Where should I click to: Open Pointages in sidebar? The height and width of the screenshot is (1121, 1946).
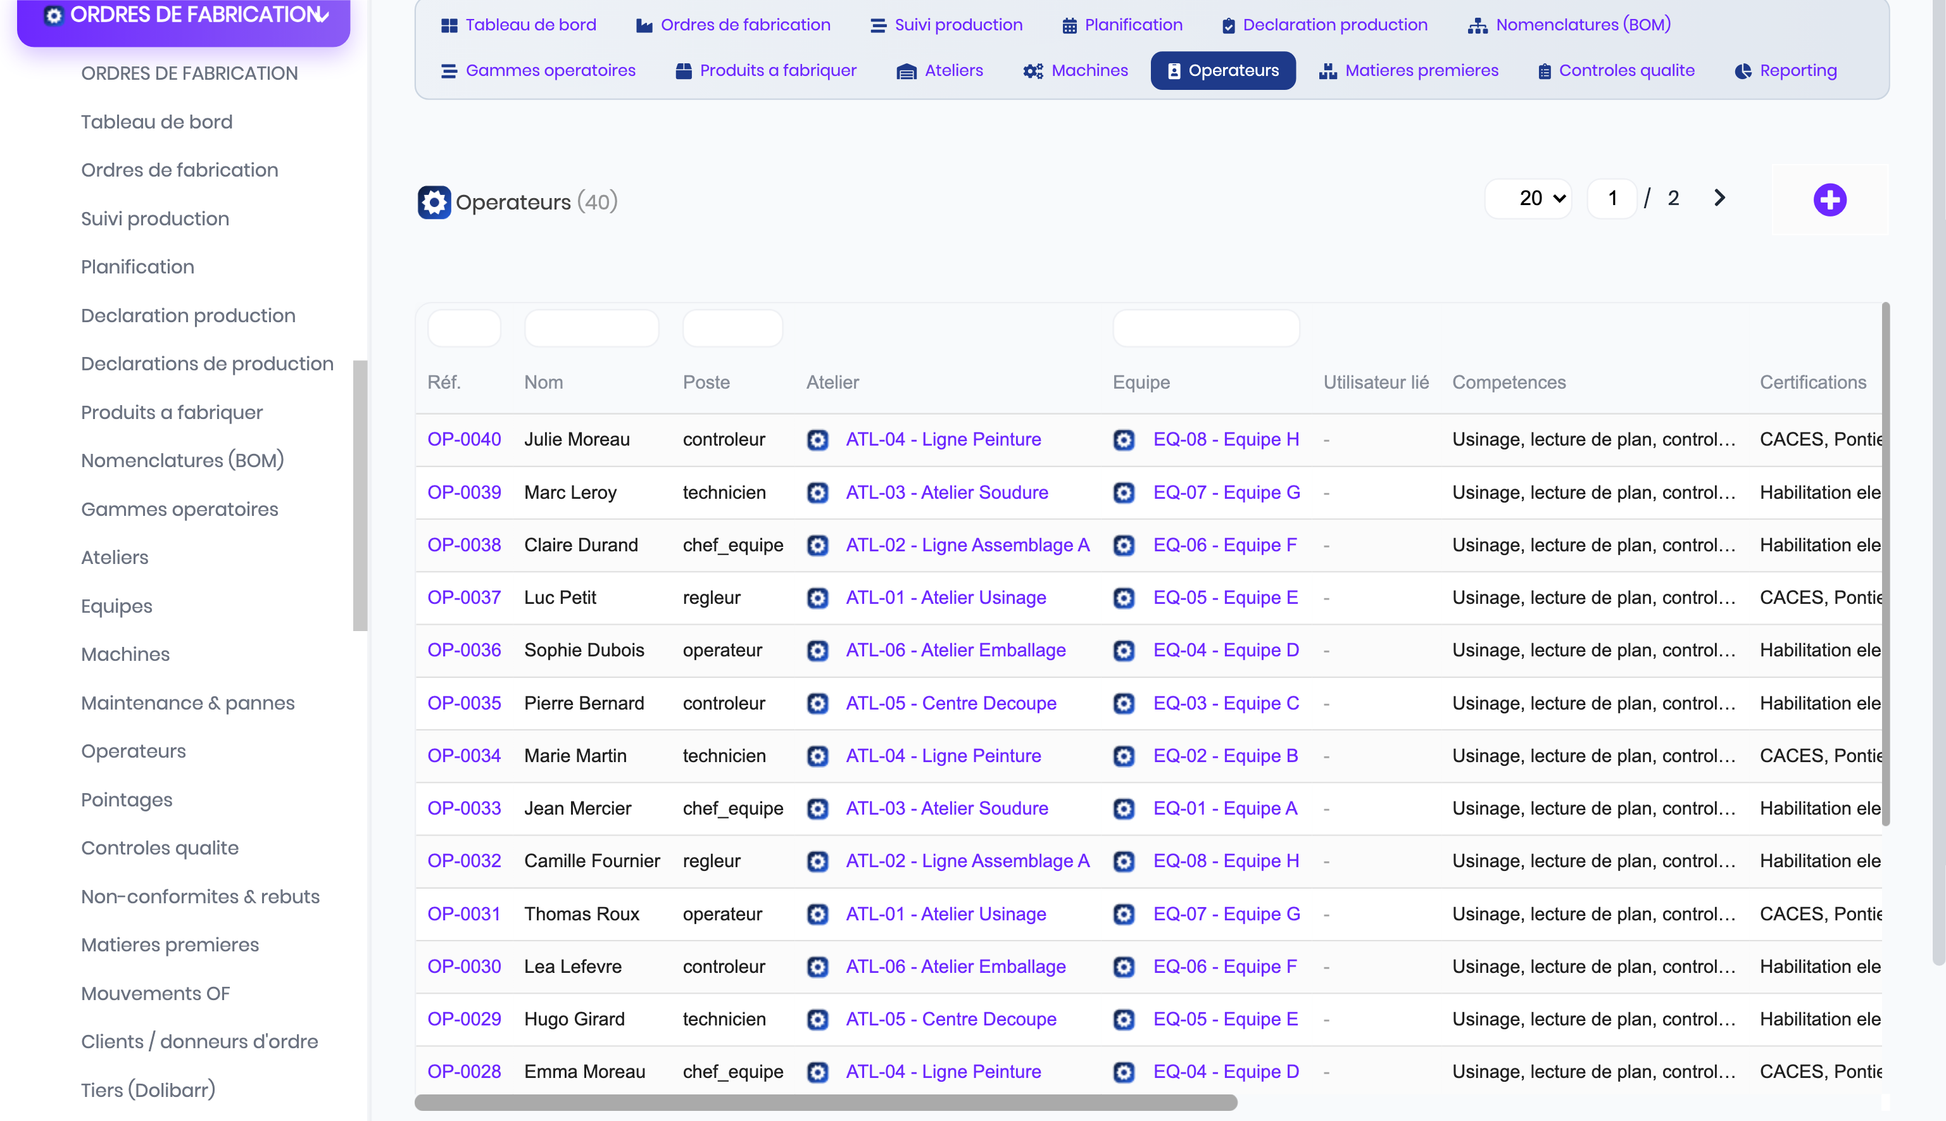tap(127, 800)
